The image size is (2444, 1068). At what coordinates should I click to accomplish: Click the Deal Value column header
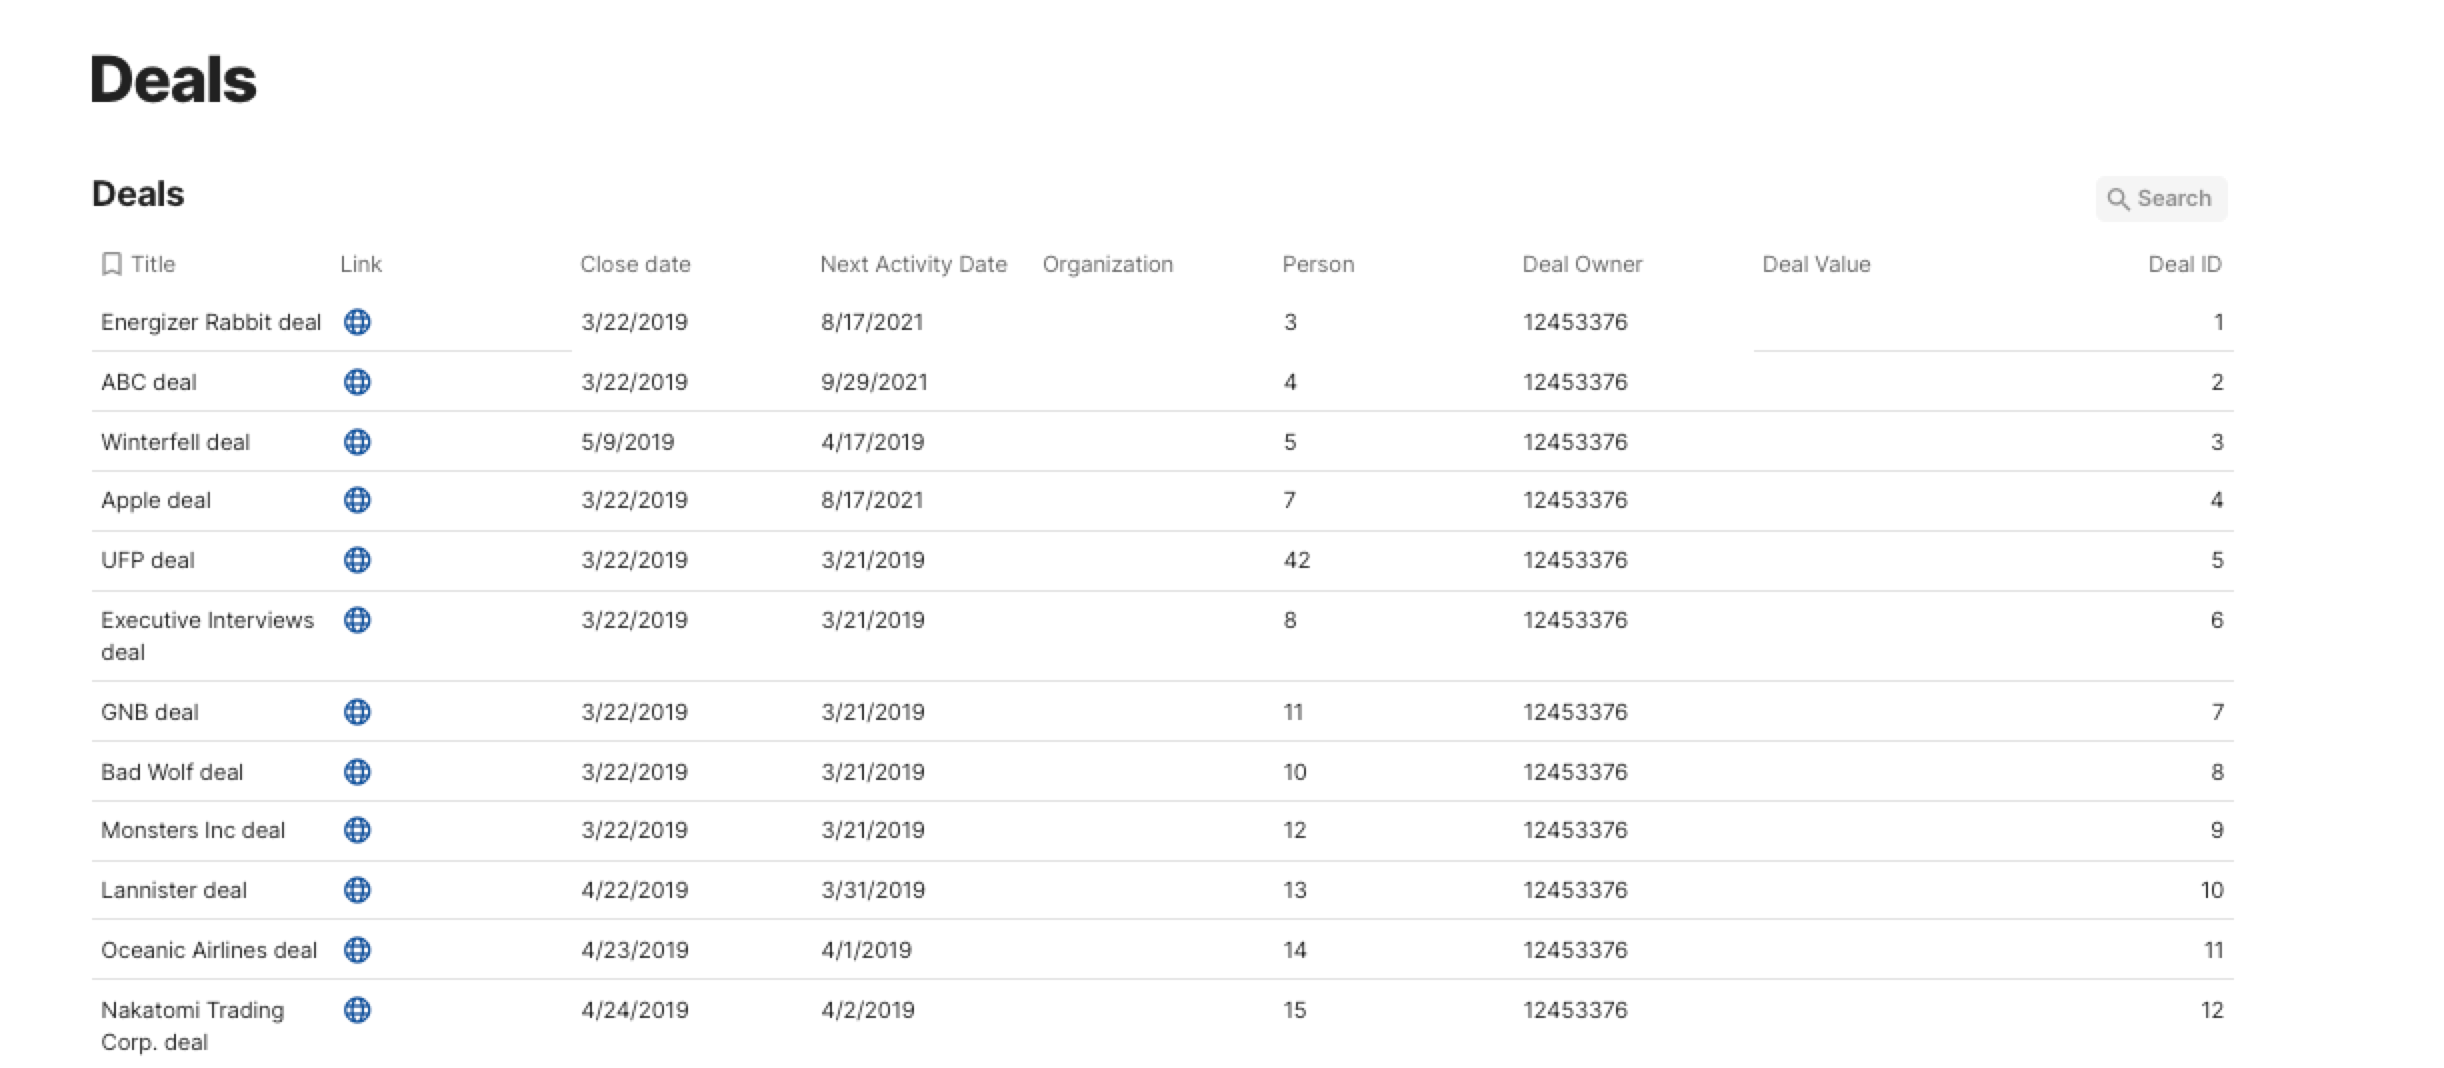(x=1816, y=264)
